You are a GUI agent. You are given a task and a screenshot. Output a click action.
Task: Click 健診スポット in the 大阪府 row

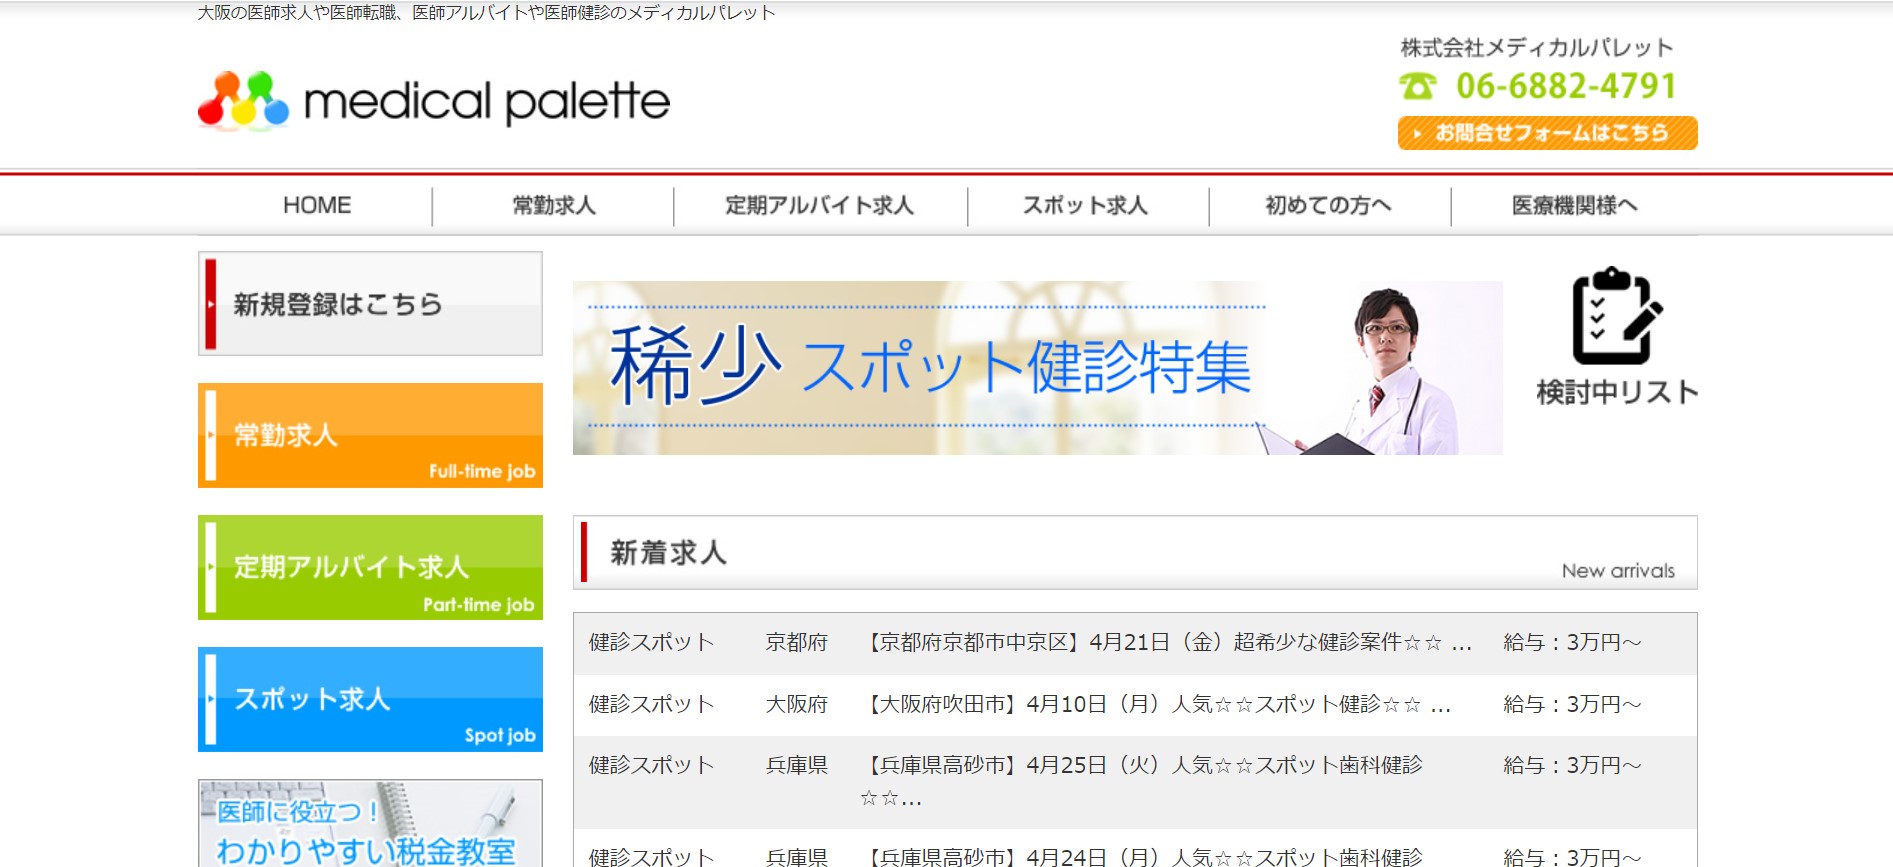(x=652, y=705)
